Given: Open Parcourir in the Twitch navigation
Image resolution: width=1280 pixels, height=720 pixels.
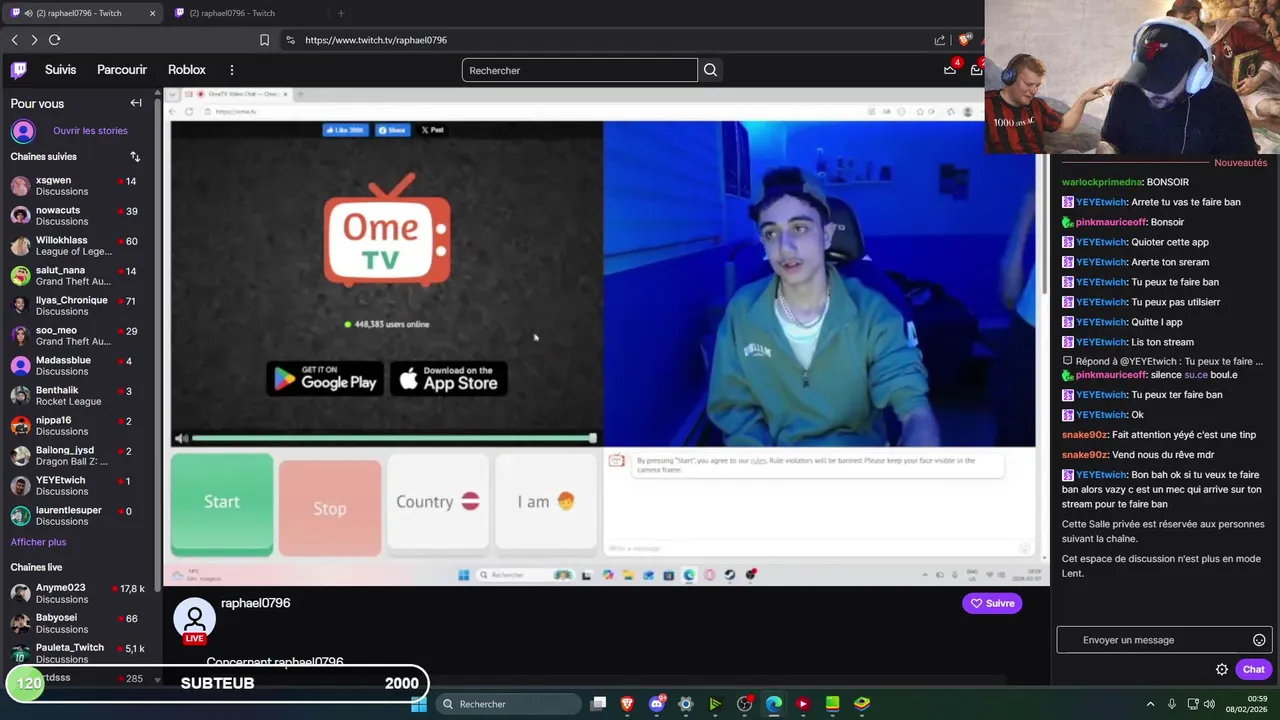Looking at the screenshot, I should [x=122, y=70].
